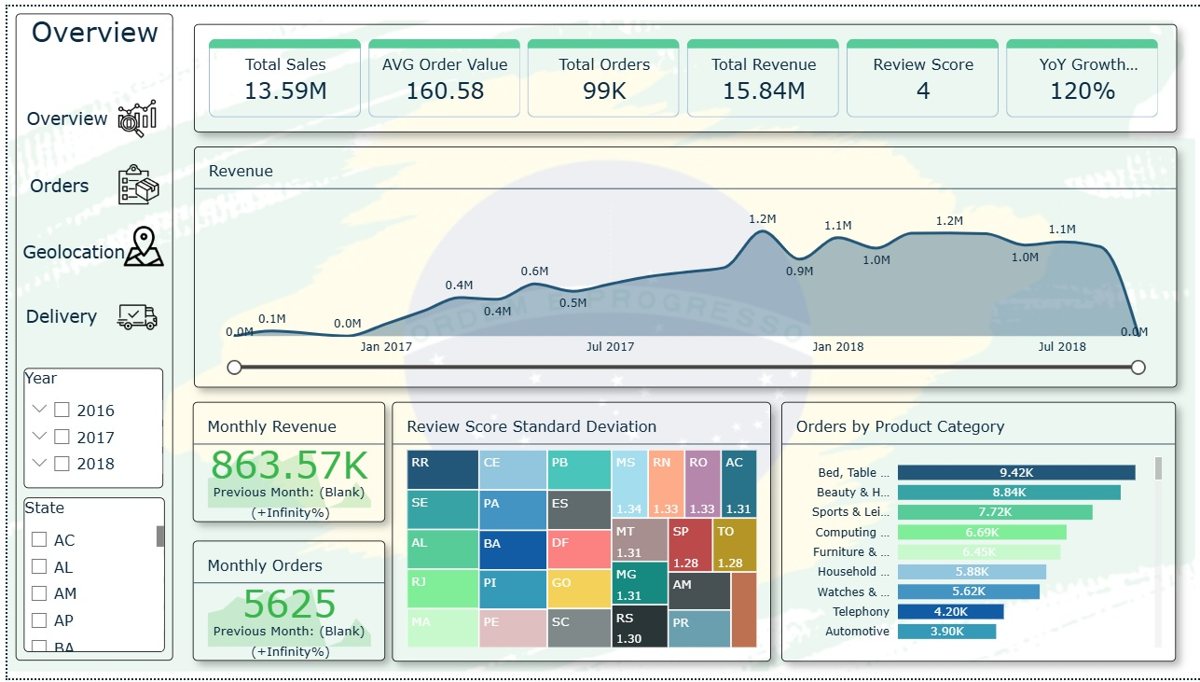This screenshot has width=1200, height=682.
Task: Select the TO 1.28 treemap tile
Action: [x=735, y=545]
